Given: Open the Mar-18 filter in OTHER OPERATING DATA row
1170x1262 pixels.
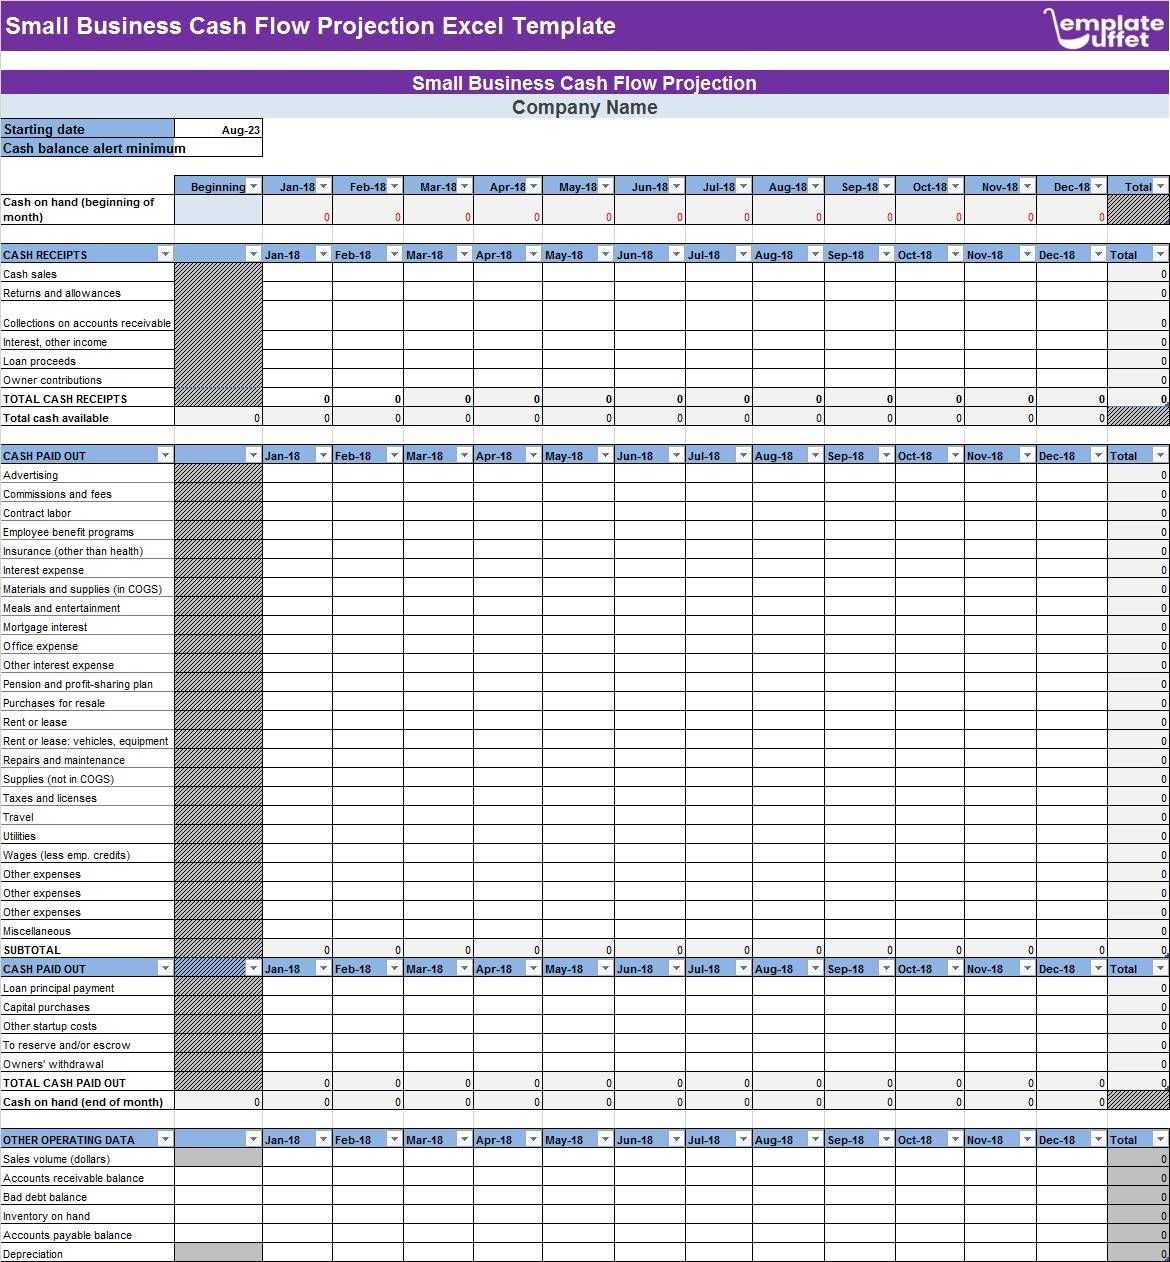Looking at the screenshot, I should [x=463, y=1139].
